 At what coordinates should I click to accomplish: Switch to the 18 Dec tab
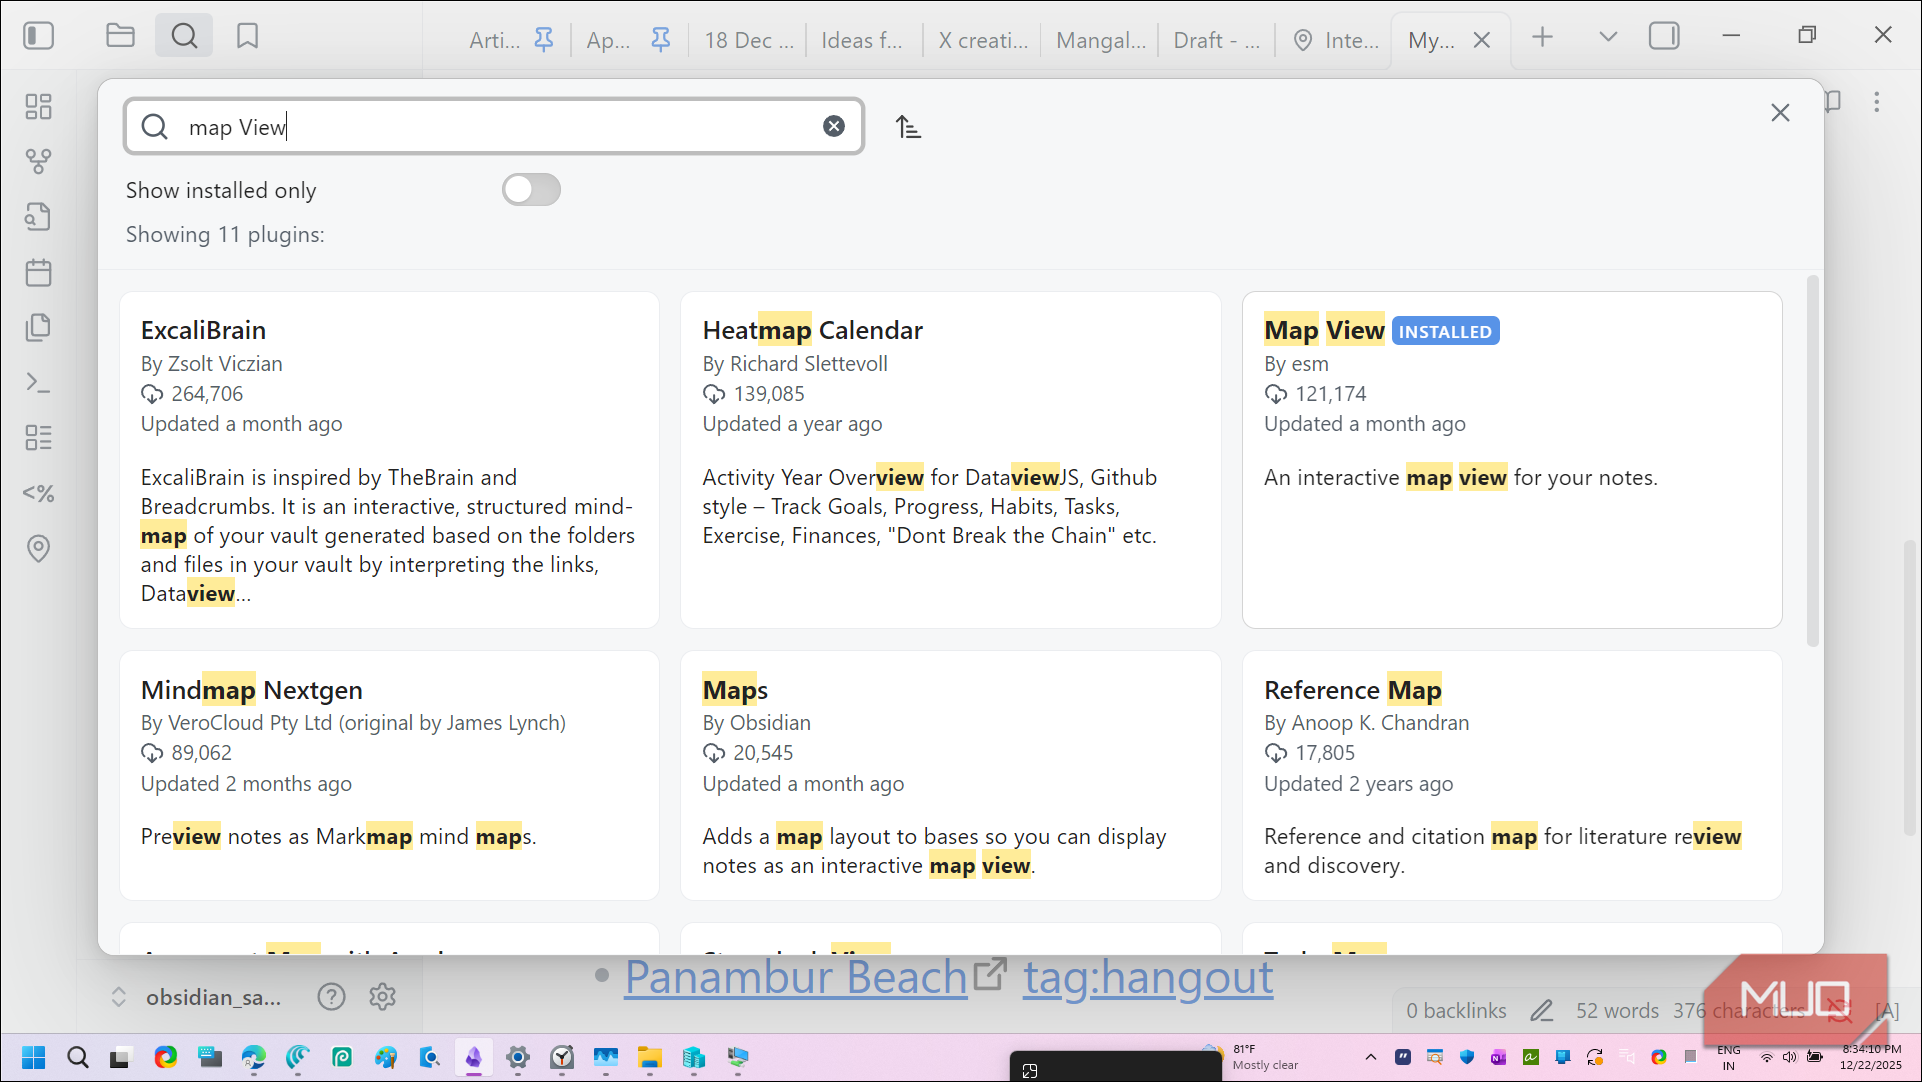(x=747, y=40)
